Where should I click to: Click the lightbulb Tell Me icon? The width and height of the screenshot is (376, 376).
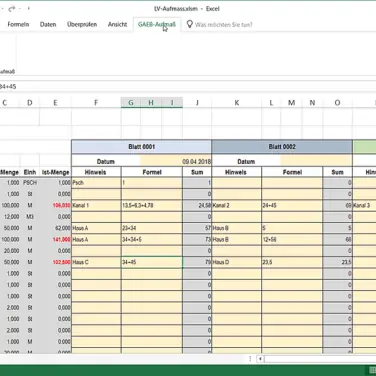pyautogui.click(x=189, y=24)
